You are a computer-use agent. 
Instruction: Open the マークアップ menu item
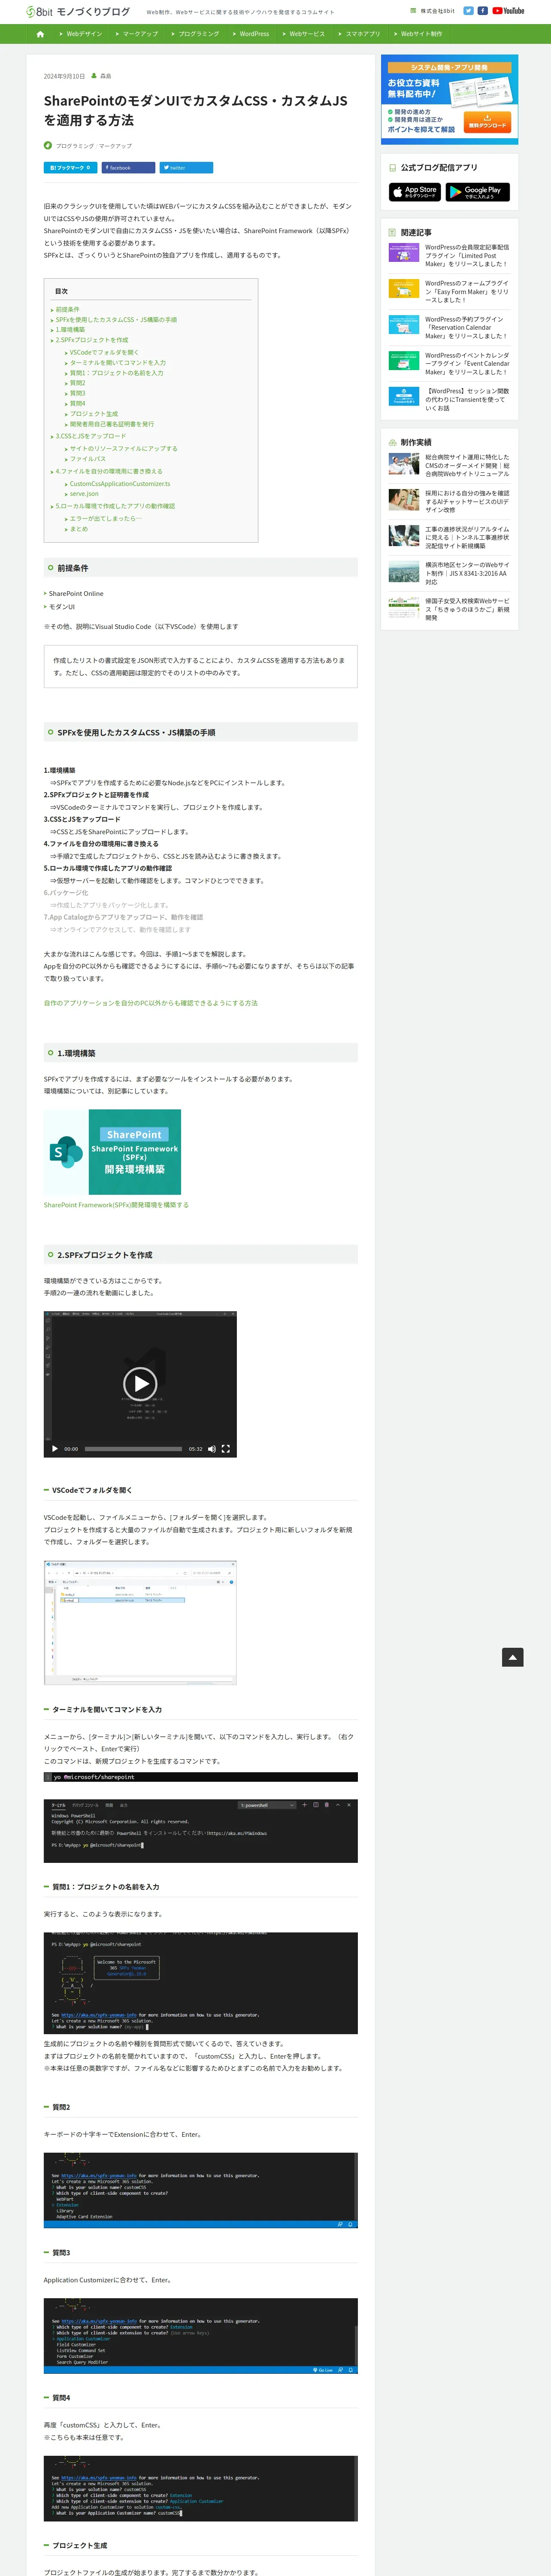point(137,34)
